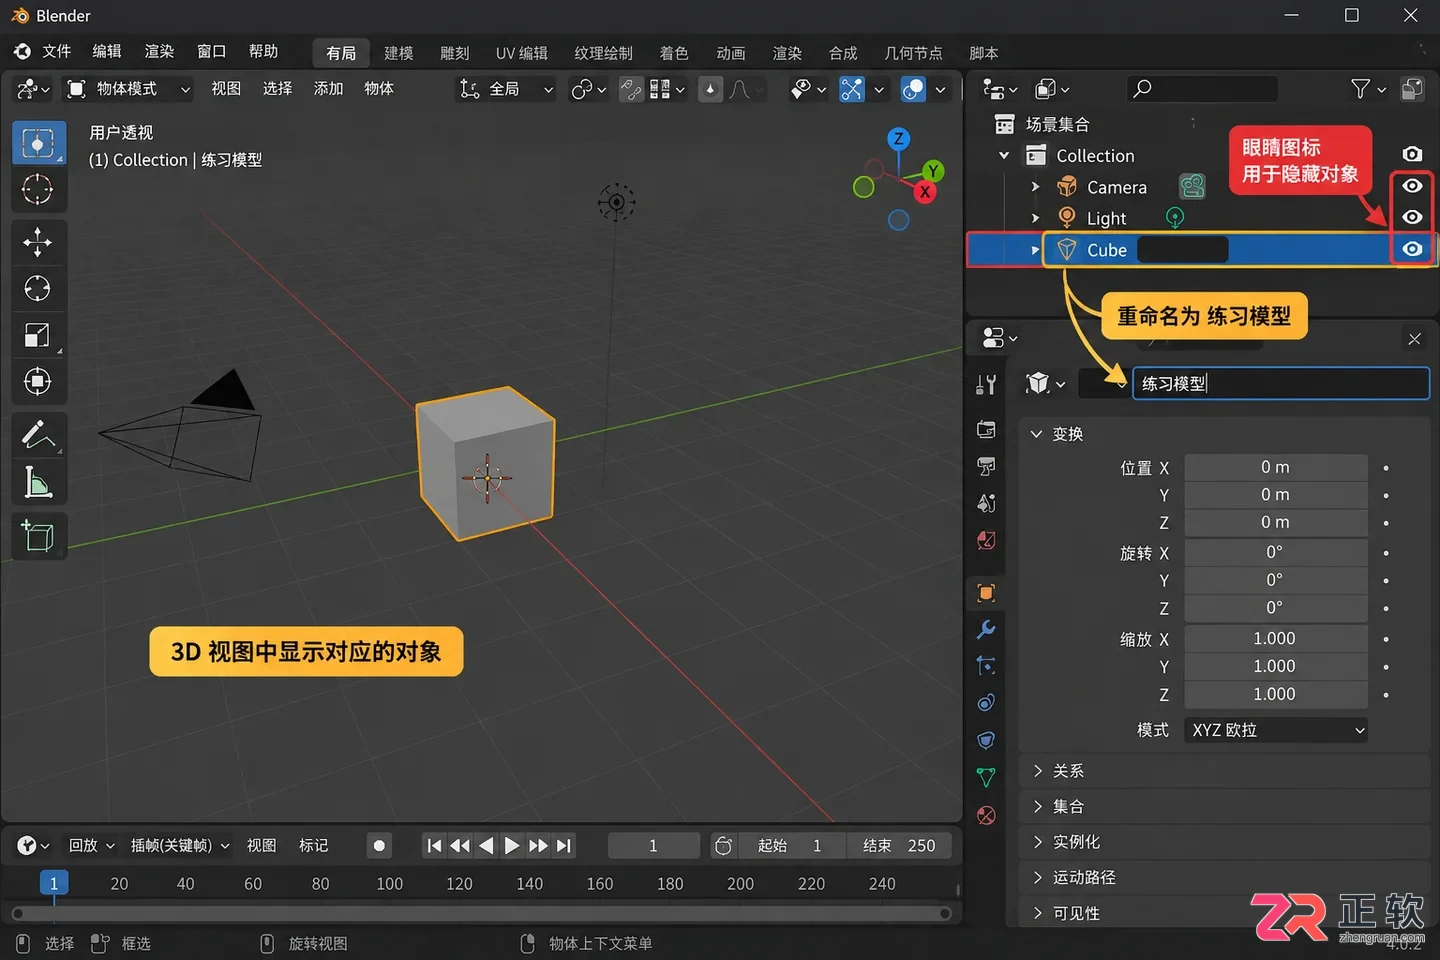1440x960 pixels.
Task: Click the Blender logo menu icon
Action: 22,51
